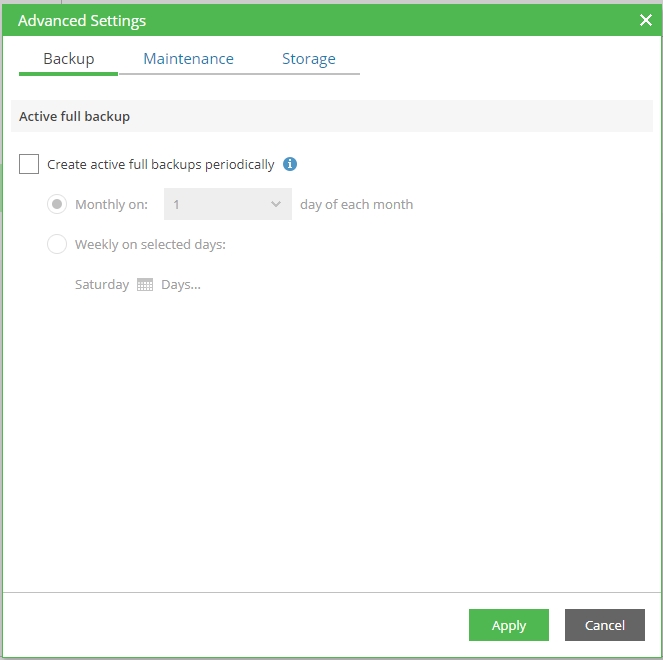
Task: Close the Advanced Settings dialog with X
Action: pos(645,20)
